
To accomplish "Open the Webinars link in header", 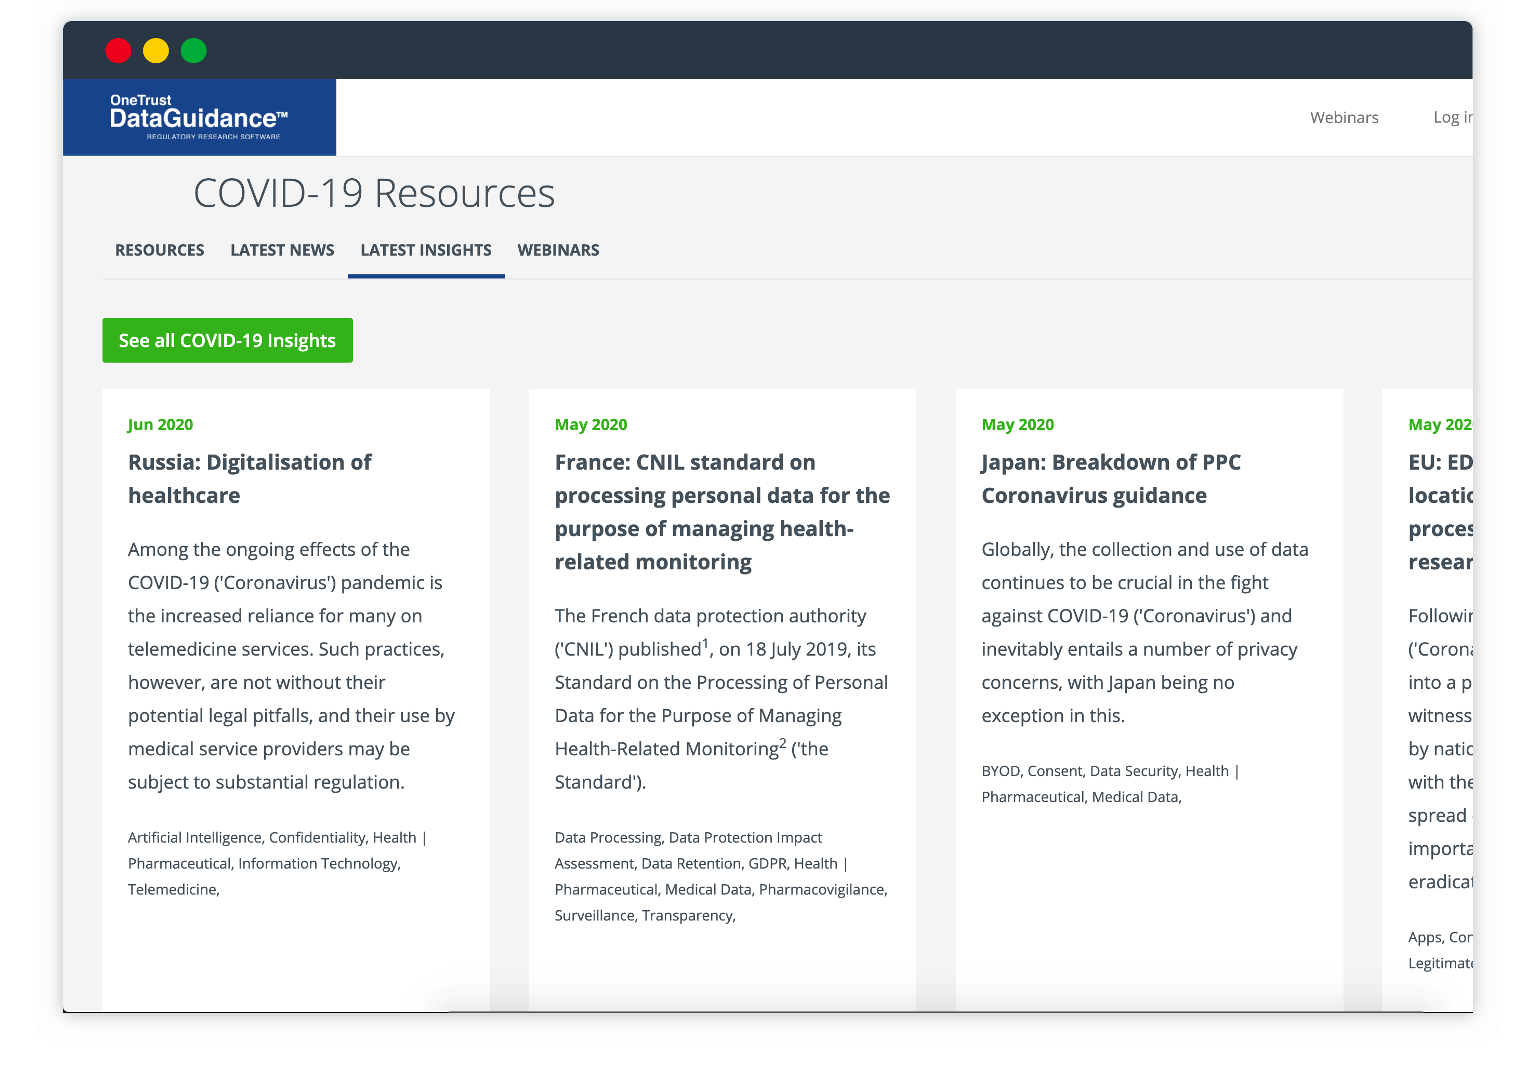I will 1343,118.
